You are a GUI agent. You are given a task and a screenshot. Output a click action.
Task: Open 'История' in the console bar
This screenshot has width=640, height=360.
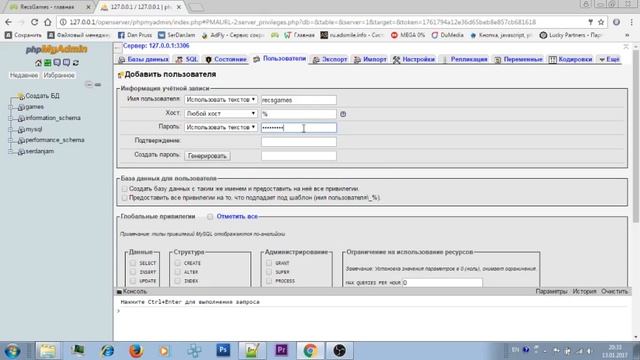(584, 291)
